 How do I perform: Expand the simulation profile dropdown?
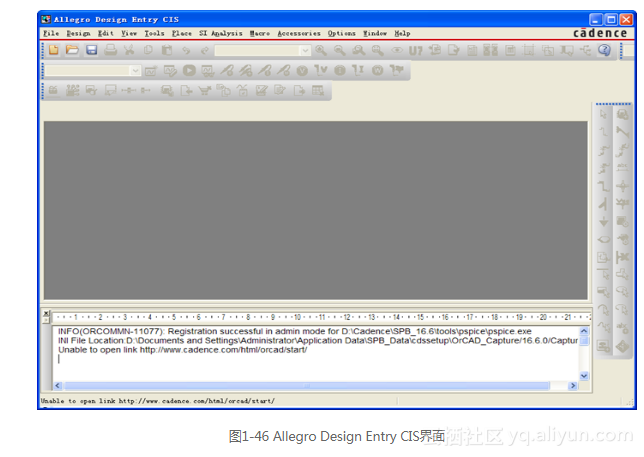135,71
